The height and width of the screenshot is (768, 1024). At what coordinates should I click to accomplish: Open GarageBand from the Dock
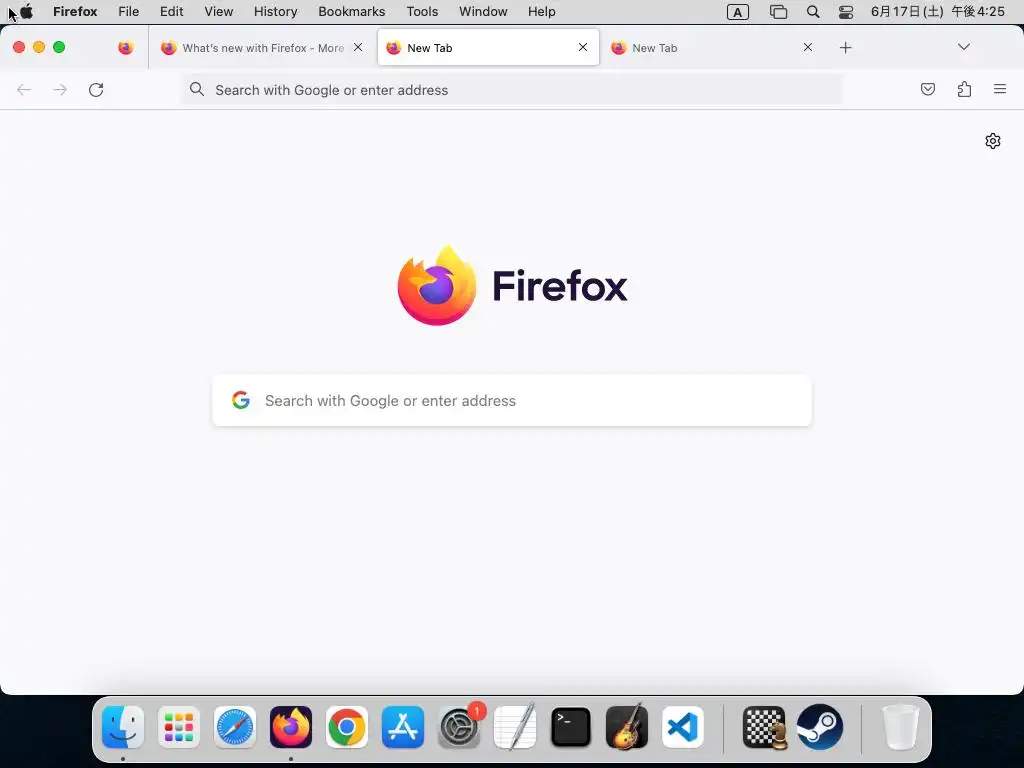point(627,727)
